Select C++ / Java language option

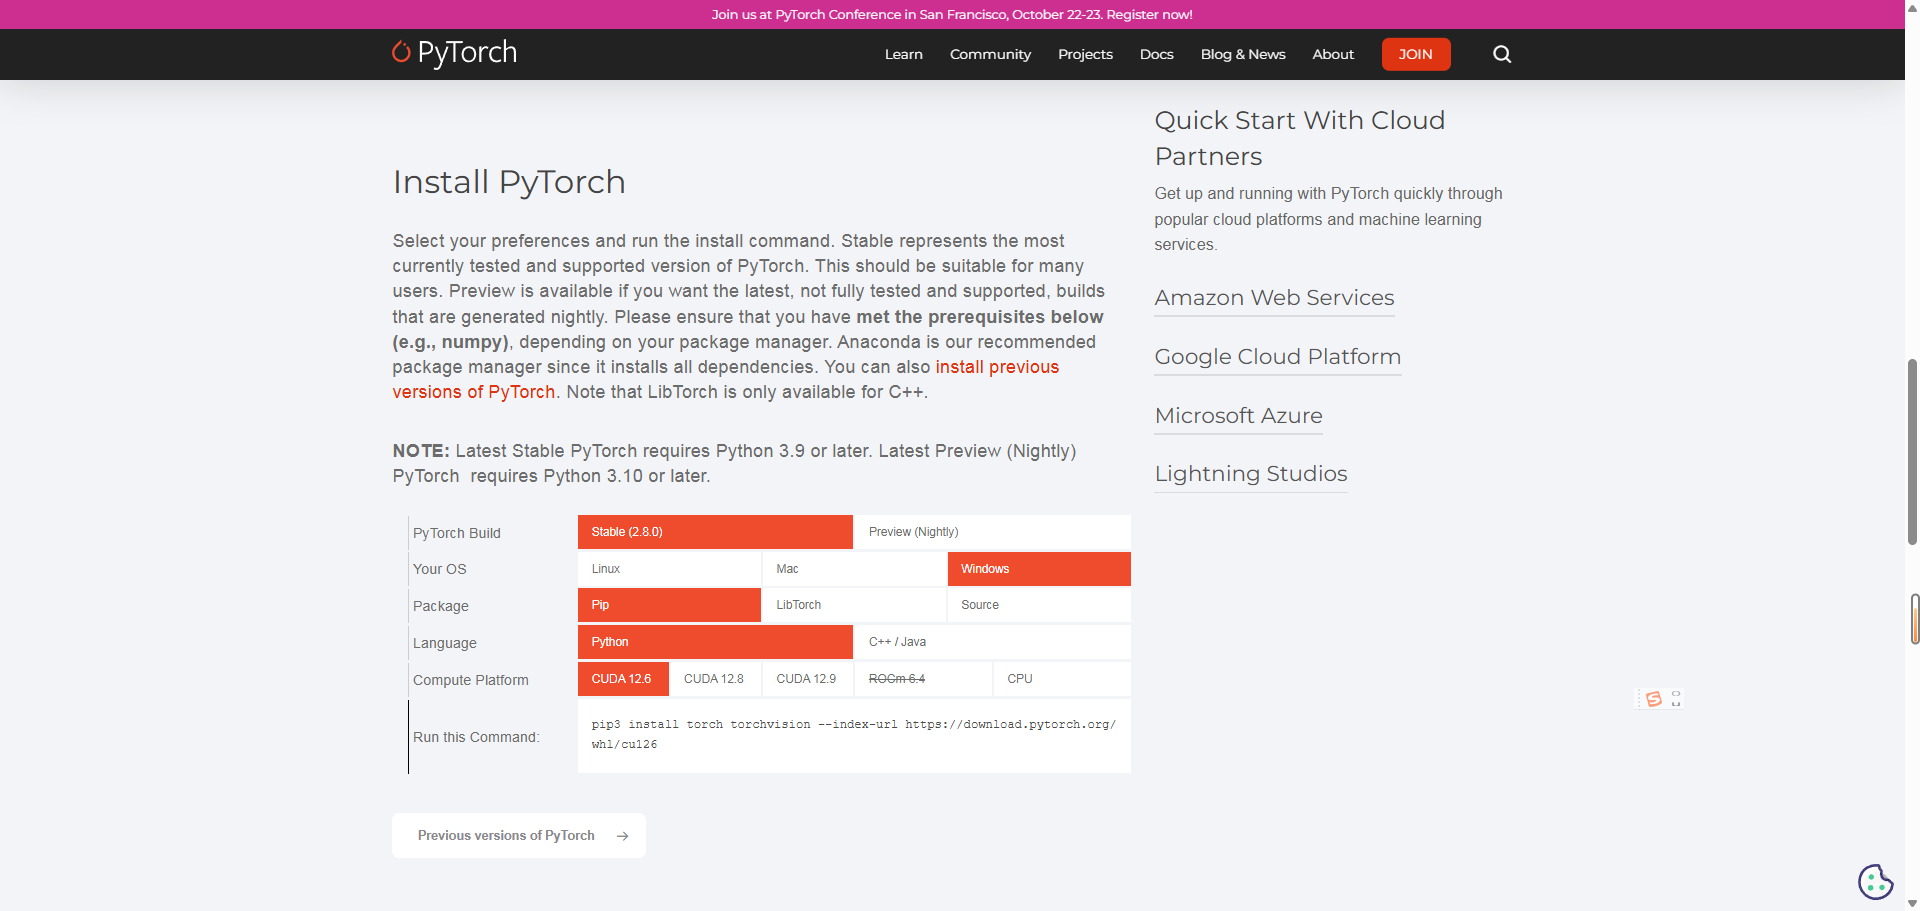click(x=993, y=642)
